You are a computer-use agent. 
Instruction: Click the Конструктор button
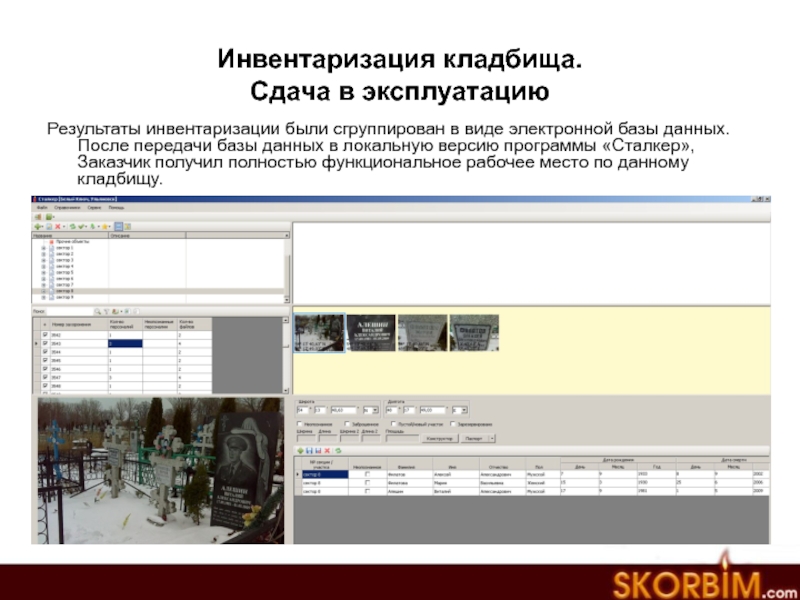(440, 439)
